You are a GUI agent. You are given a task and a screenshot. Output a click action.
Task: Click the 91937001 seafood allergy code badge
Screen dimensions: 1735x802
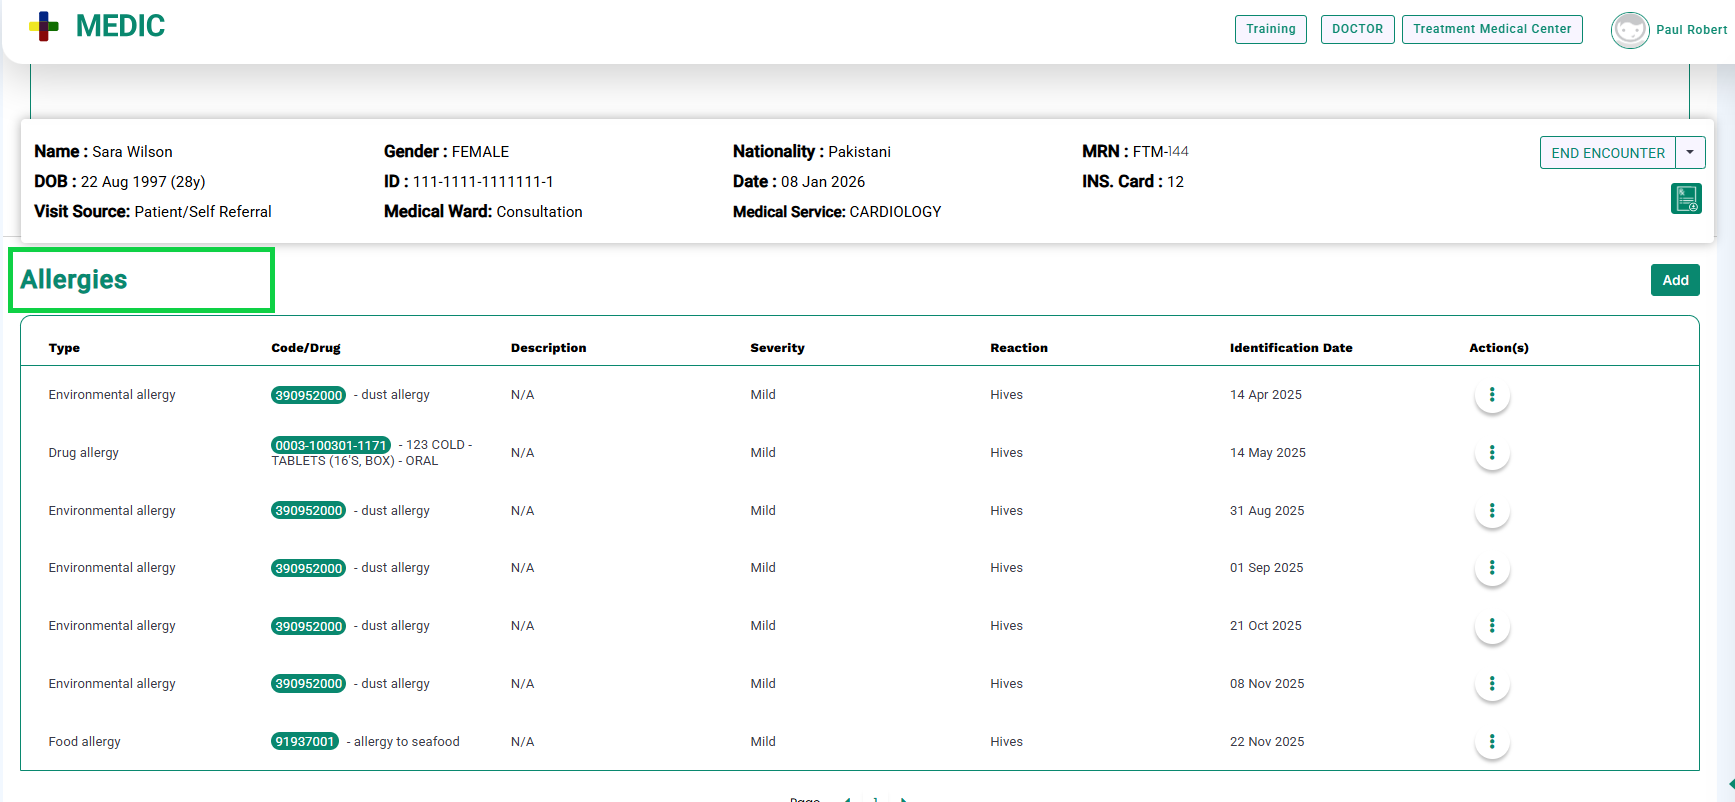305,742
